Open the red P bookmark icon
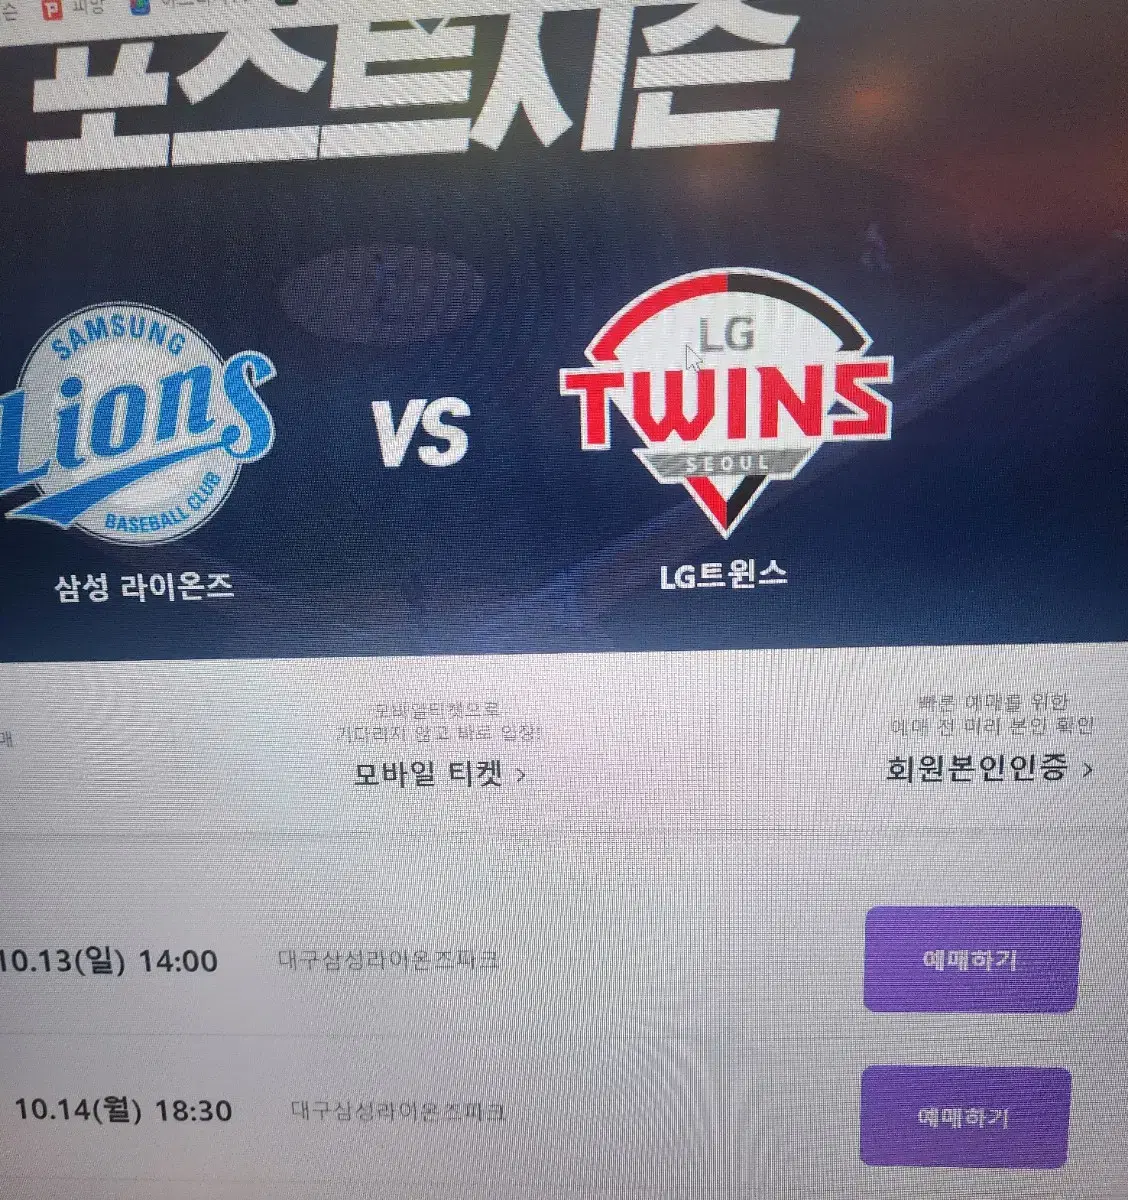 point(51,9)
